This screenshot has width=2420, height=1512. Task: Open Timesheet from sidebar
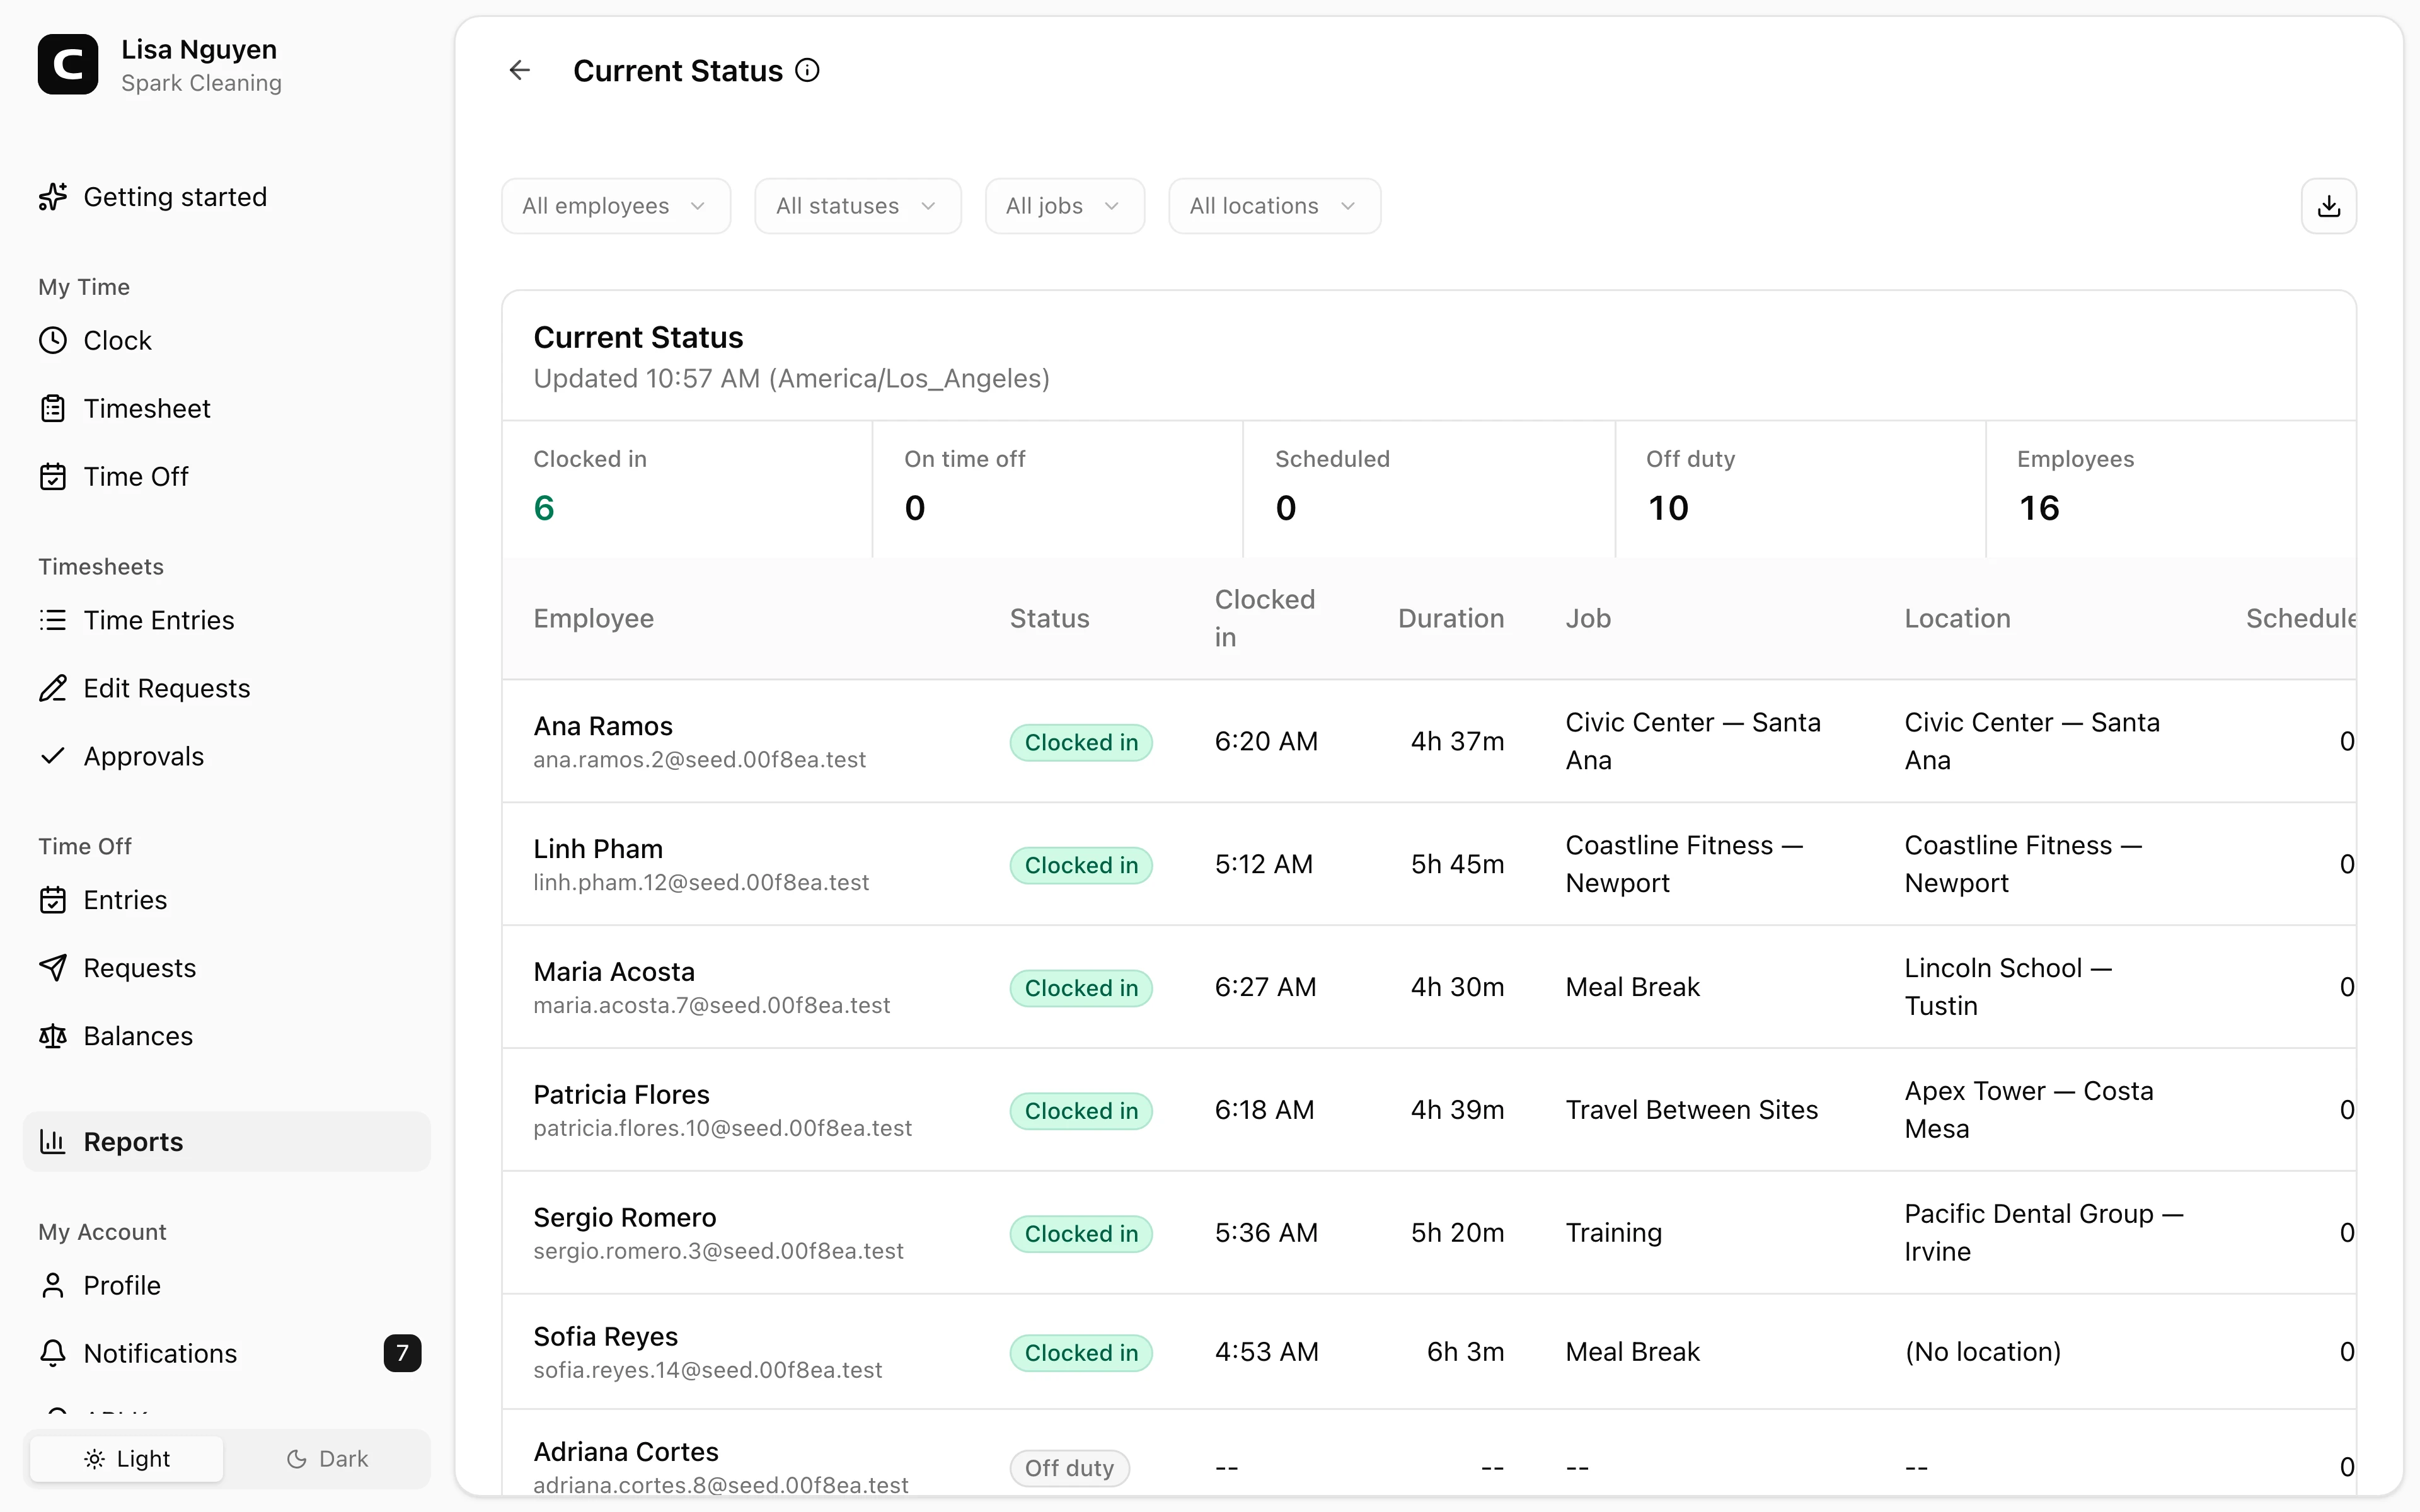point(227,409)
